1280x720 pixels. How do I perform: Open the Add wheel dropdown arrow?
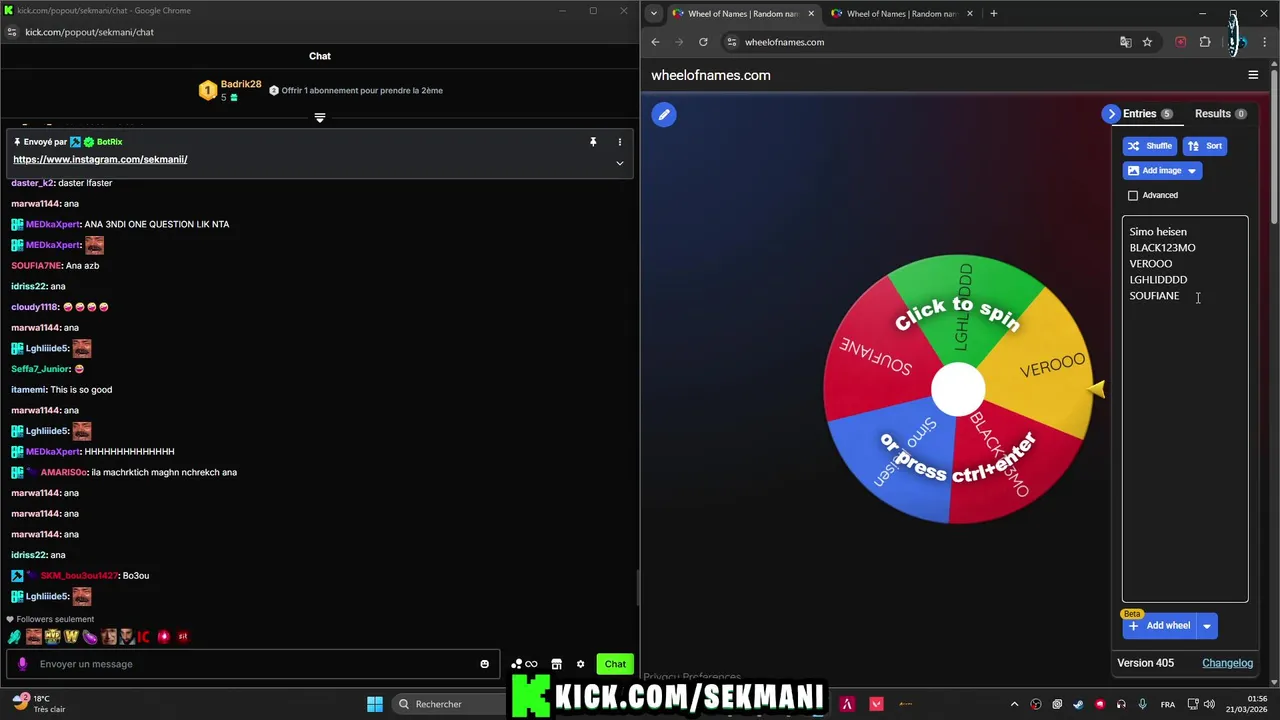tap(1207, 626)
